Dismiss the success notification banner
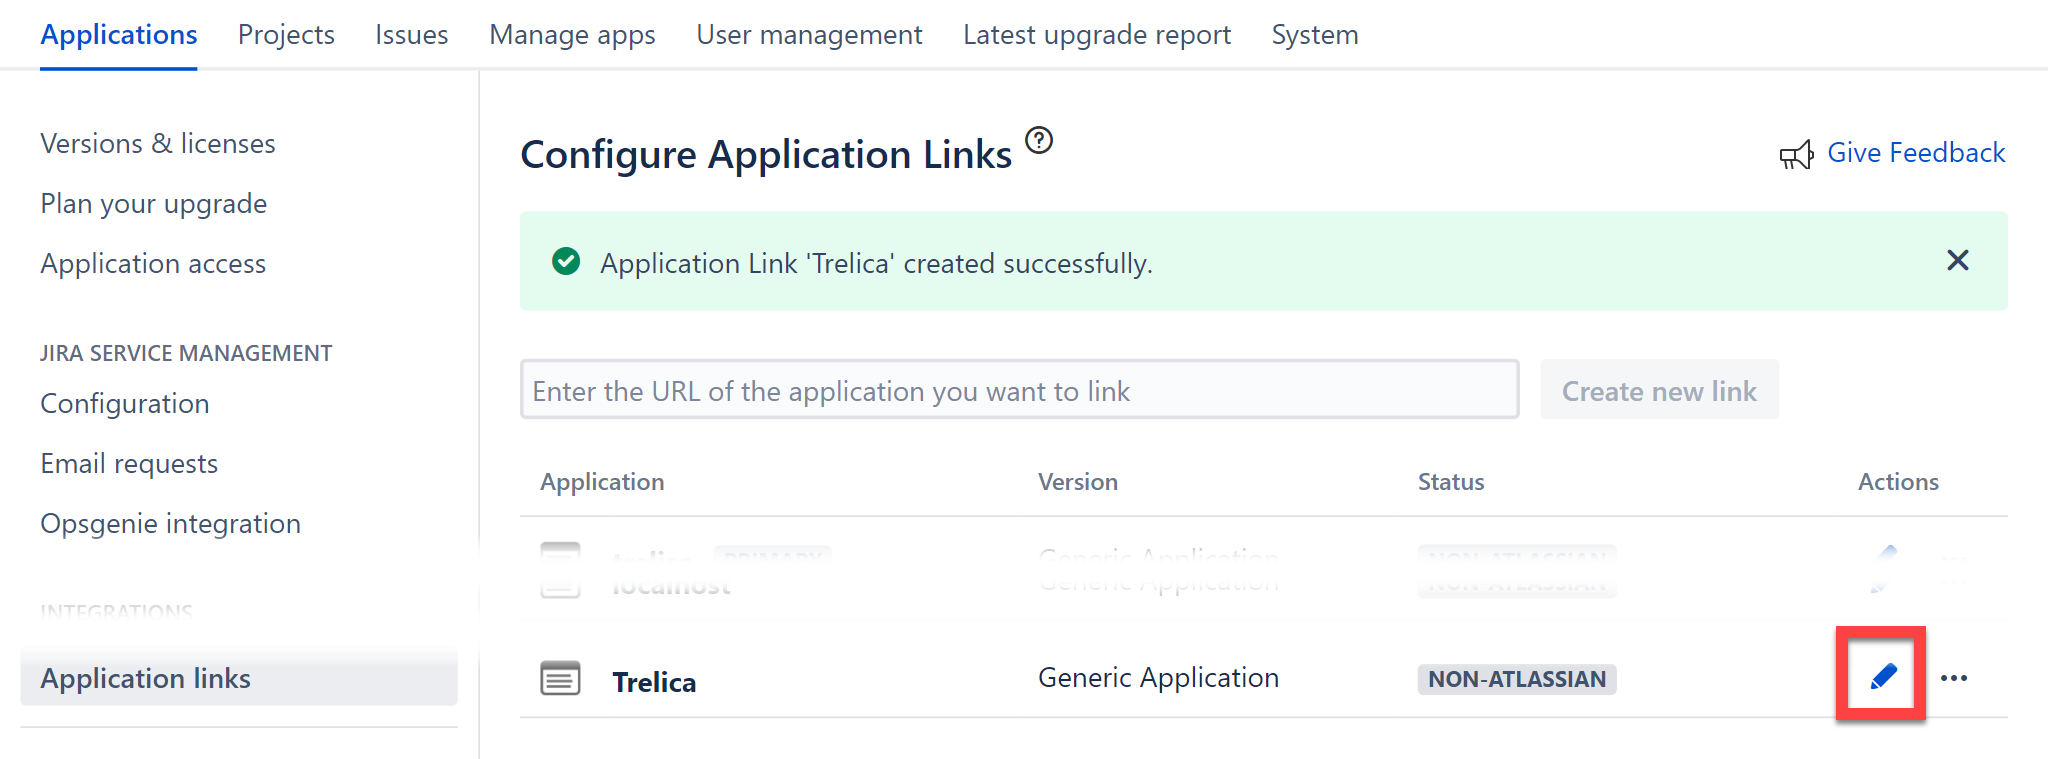The height and width of the screenshot is (759, 2048). [1958, 260]
